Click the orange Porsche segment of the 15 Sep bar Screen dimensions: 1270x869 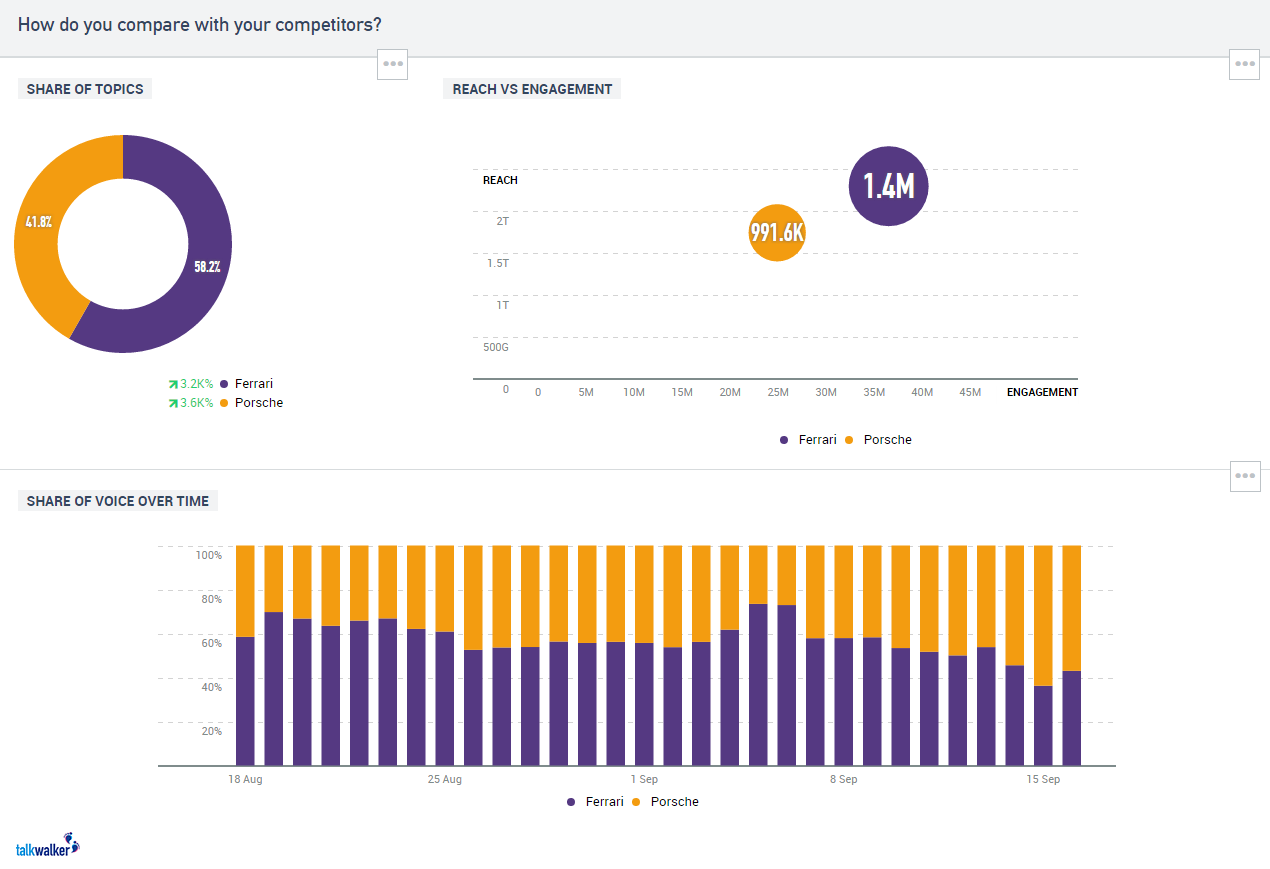(x=1044, y=616)
